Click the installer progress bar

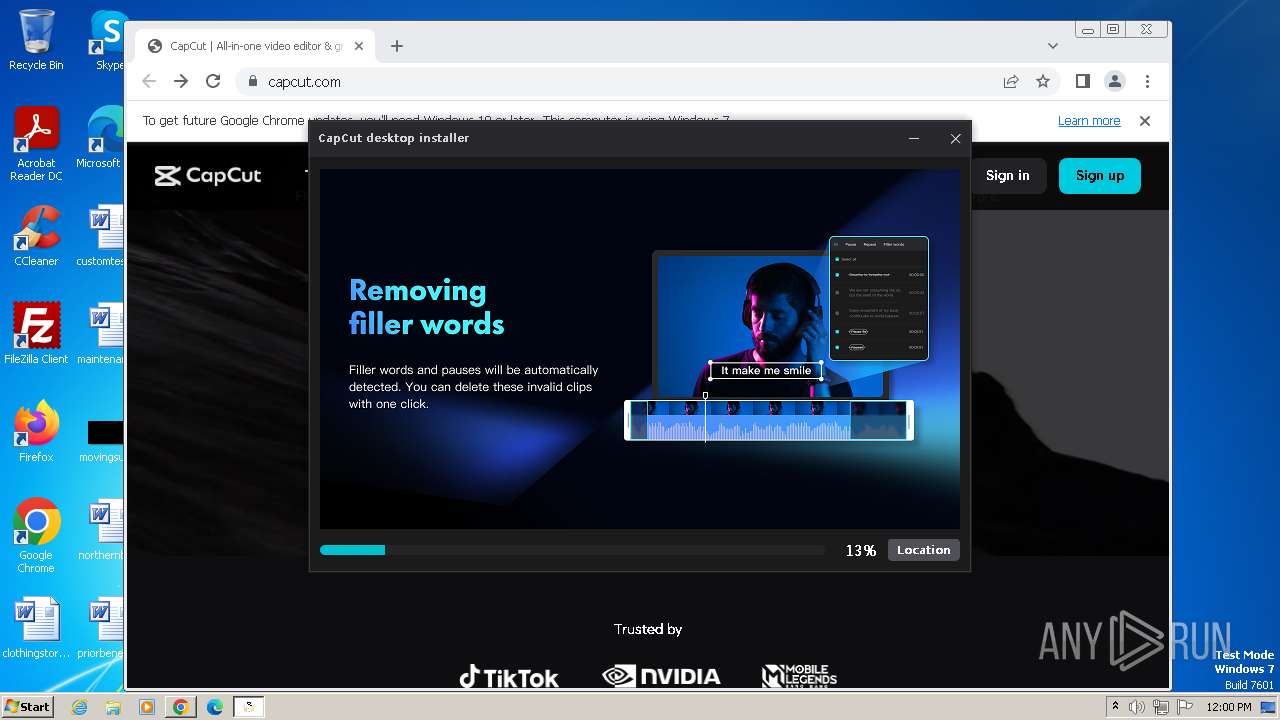pyautogui.click(x=572, y=550)
